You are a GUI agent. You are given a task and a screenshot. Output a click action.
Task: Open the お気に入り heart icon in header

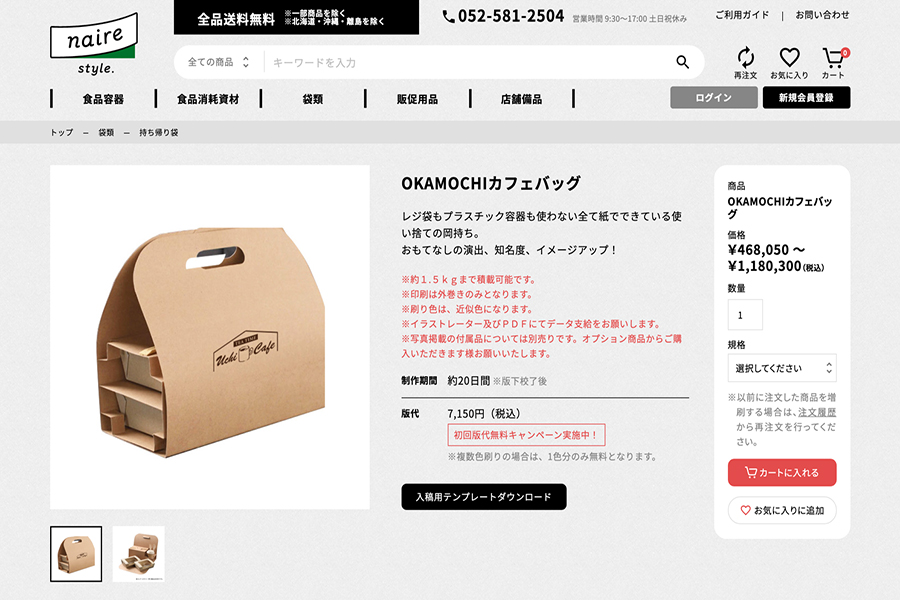coord(789,63)
